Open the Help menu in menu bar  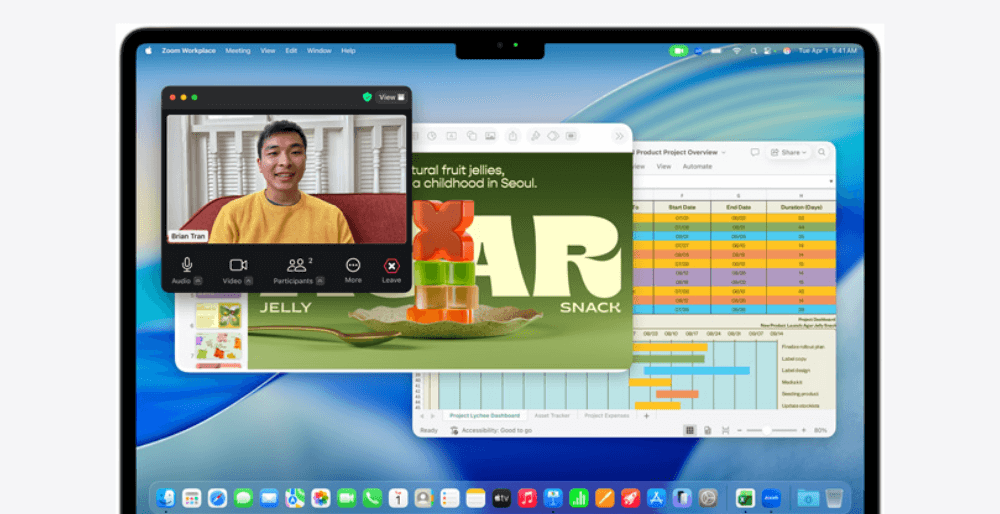click(348, 50)
